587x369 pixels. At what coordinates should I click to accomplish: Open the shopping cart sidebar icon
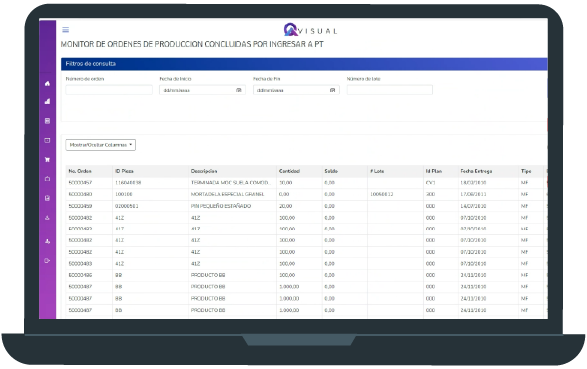(48, 160)
